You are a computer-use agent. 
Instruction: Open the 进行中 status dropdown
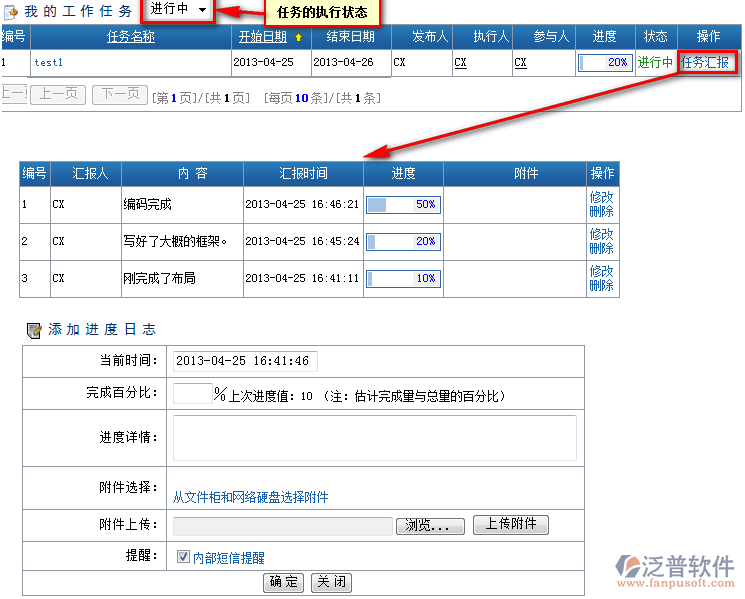pyautogui.click(x=179, y=10)
